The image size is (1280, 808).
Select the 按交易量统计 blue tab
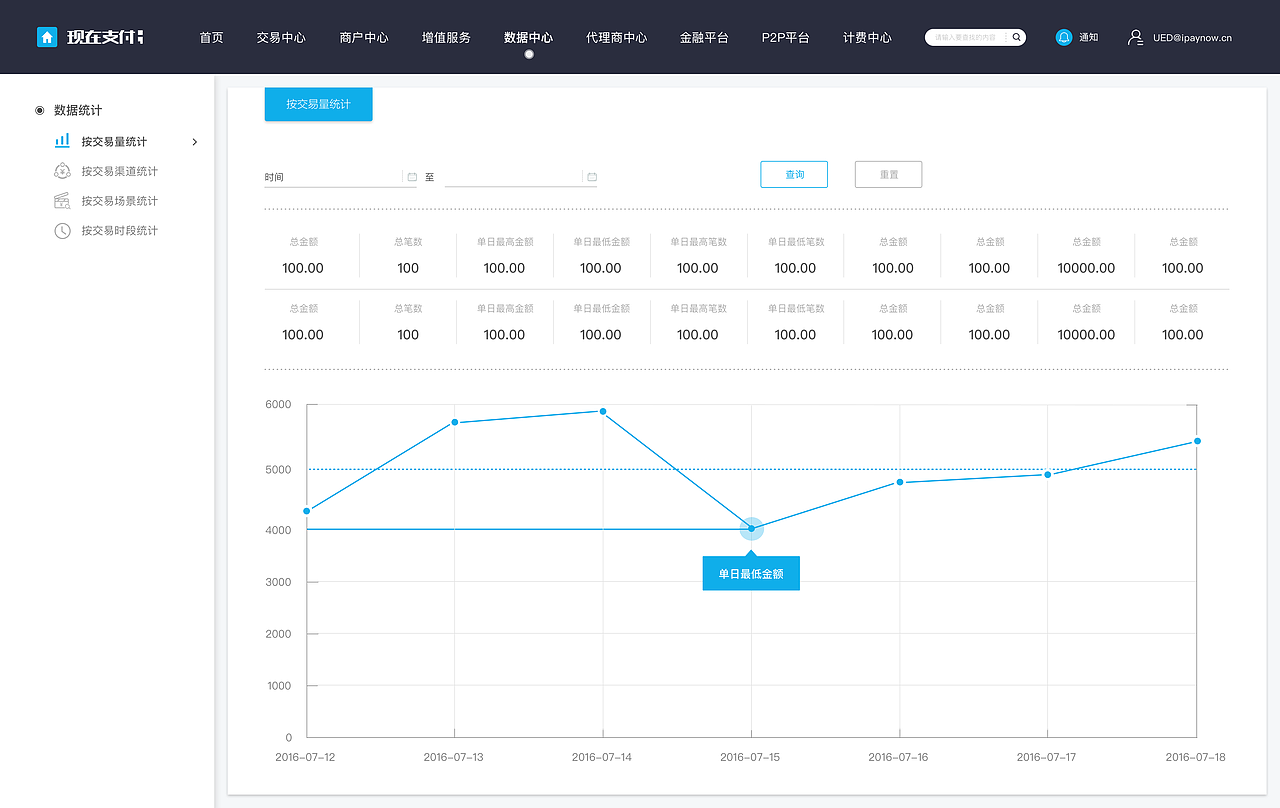point(318,104)
